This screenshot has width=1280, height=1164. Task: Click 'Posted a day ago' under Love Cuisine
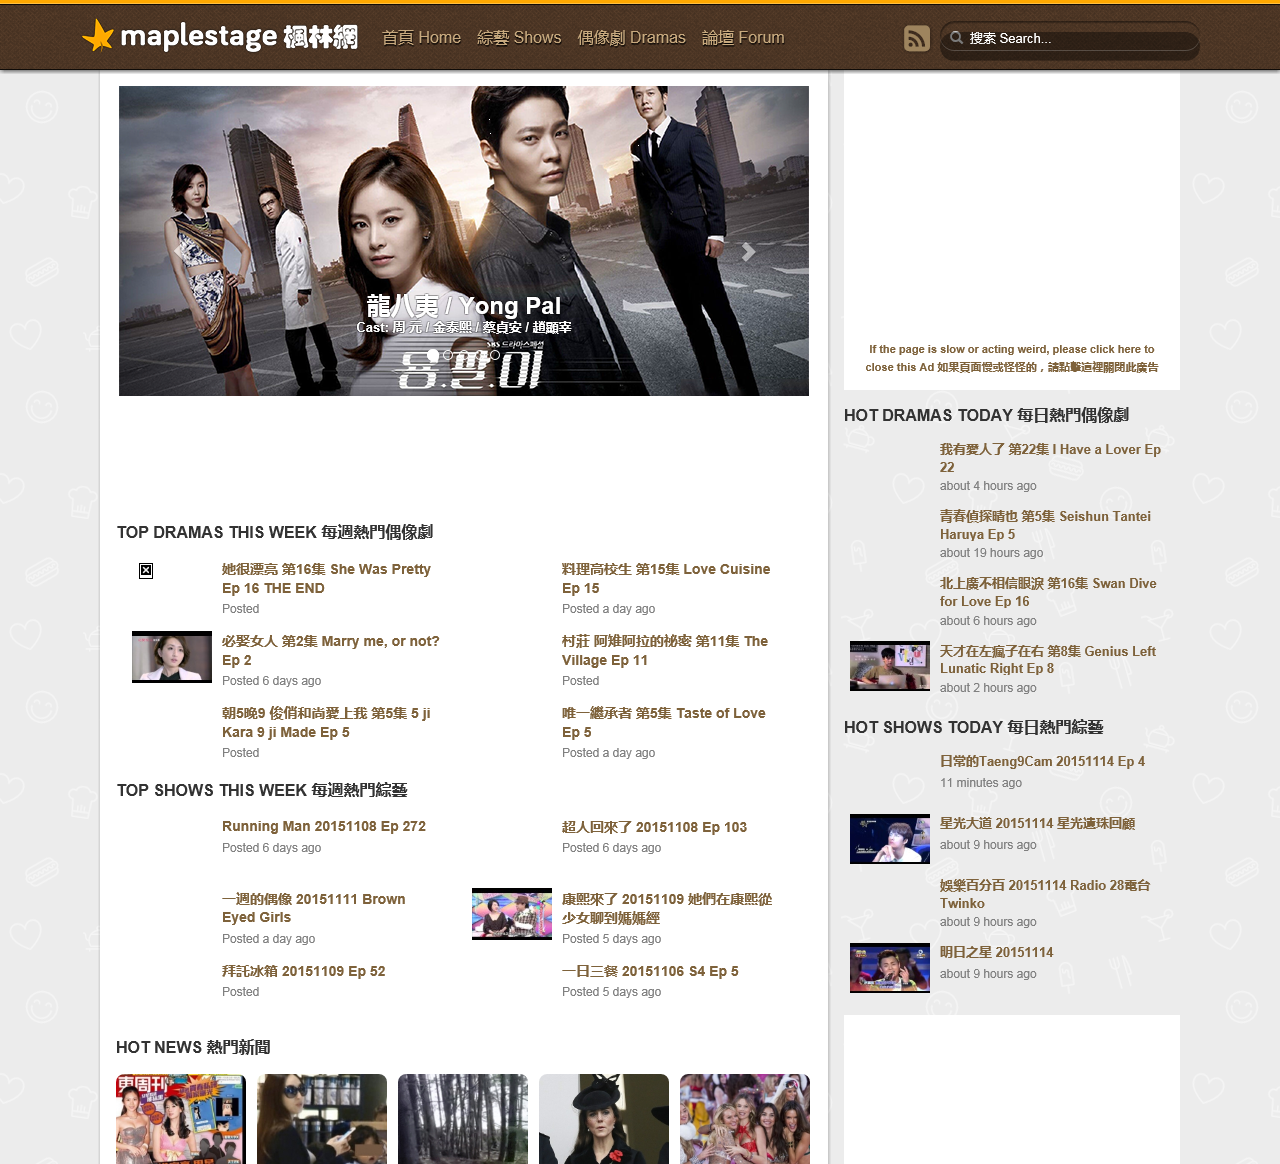(608, 609)
